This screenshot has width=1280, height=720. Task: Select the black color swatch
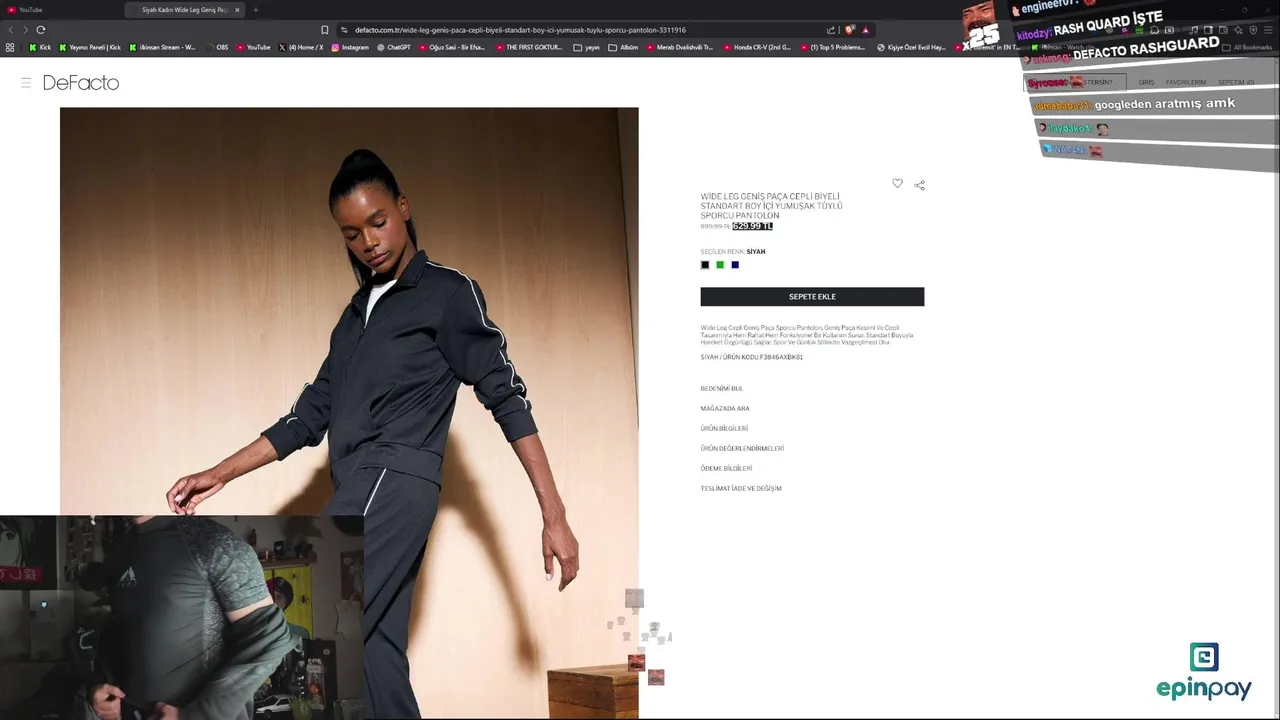pyautogui.click(x=705, y=265)
